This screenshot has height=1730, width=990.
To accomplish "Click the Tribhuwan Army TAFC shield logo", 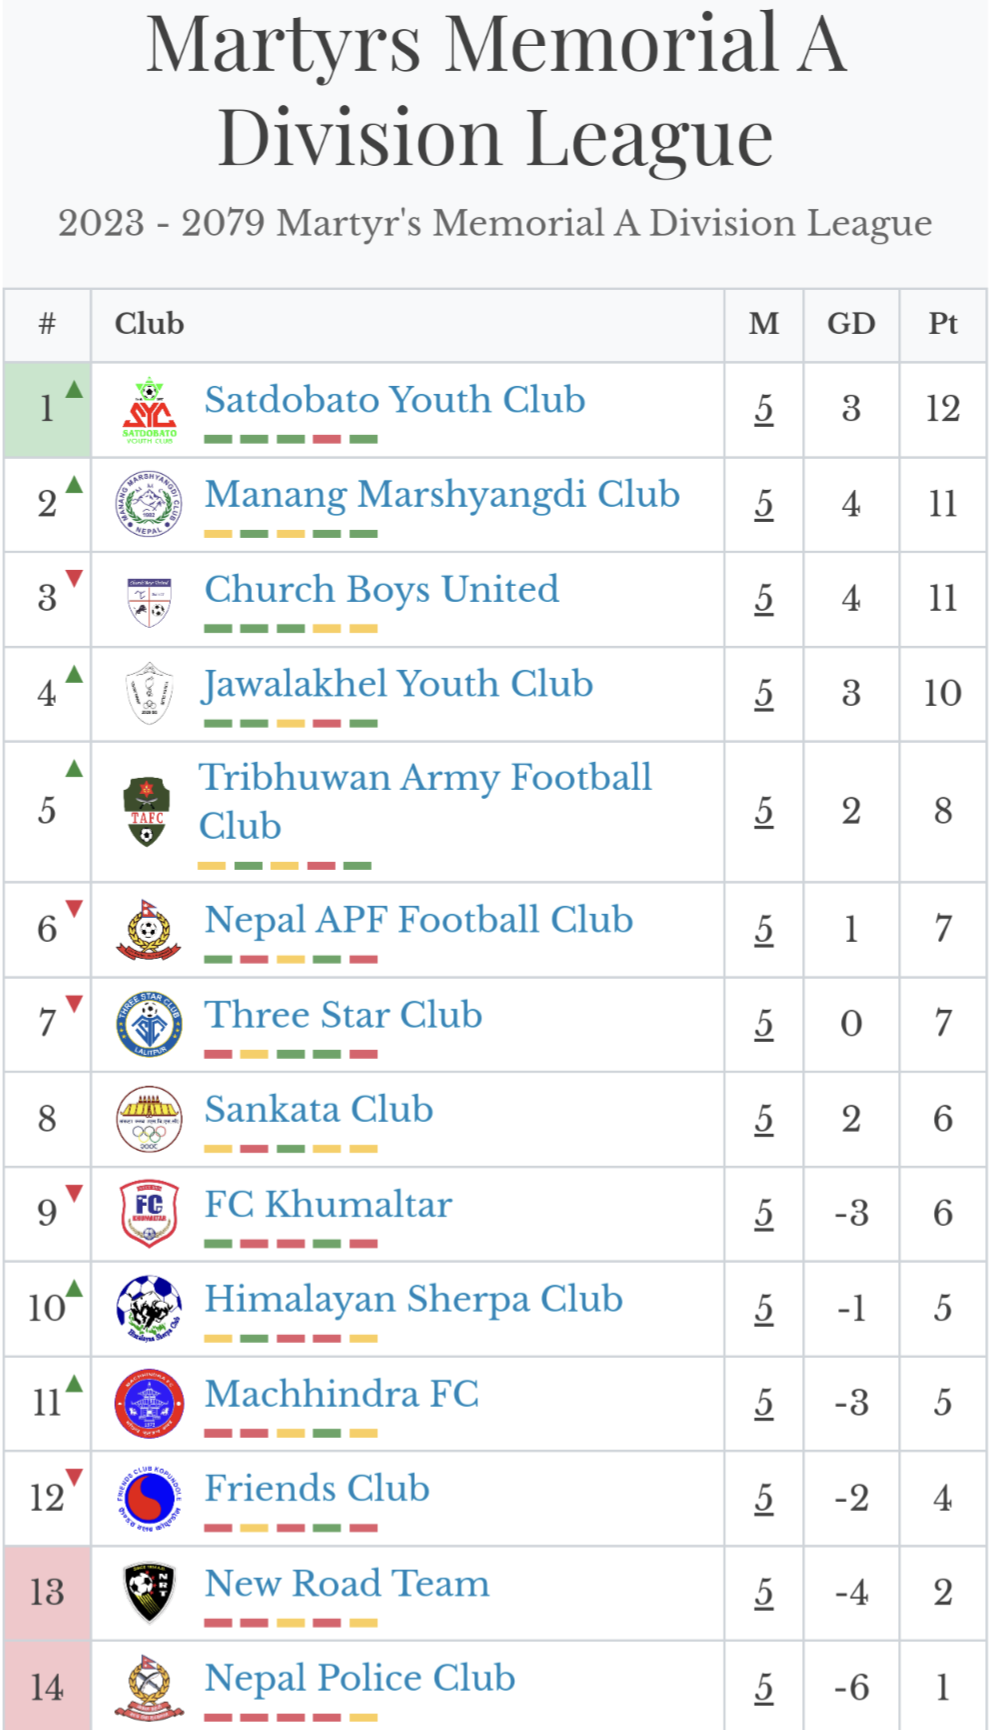I will coord(147,812).
